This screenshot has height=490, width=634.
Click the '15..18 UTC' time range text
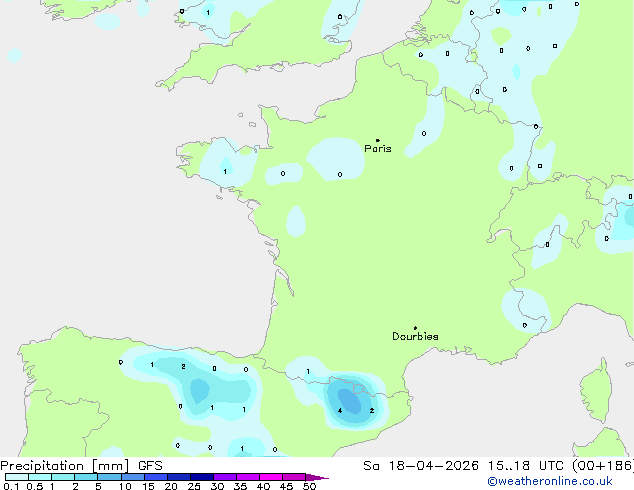[x=525, y=466]
